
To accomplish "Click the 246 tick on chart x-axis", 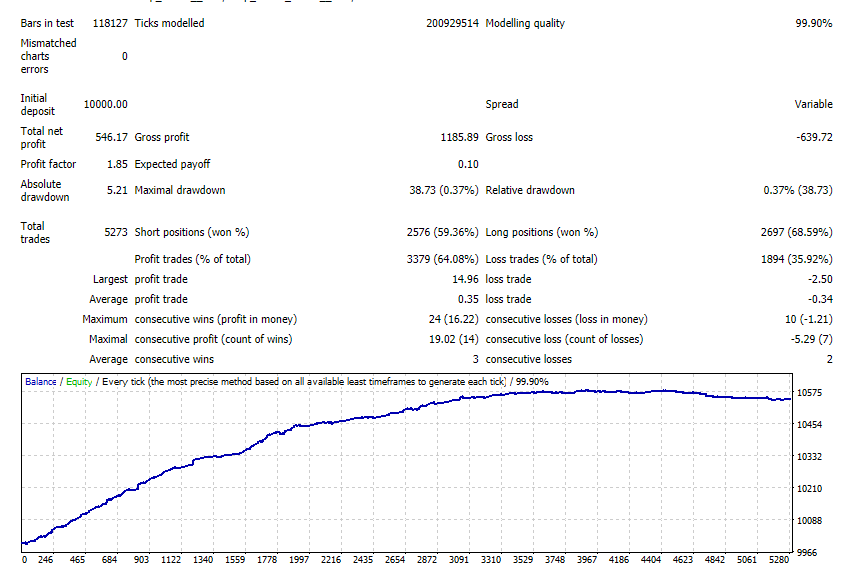I will click(x=46, y=560).
